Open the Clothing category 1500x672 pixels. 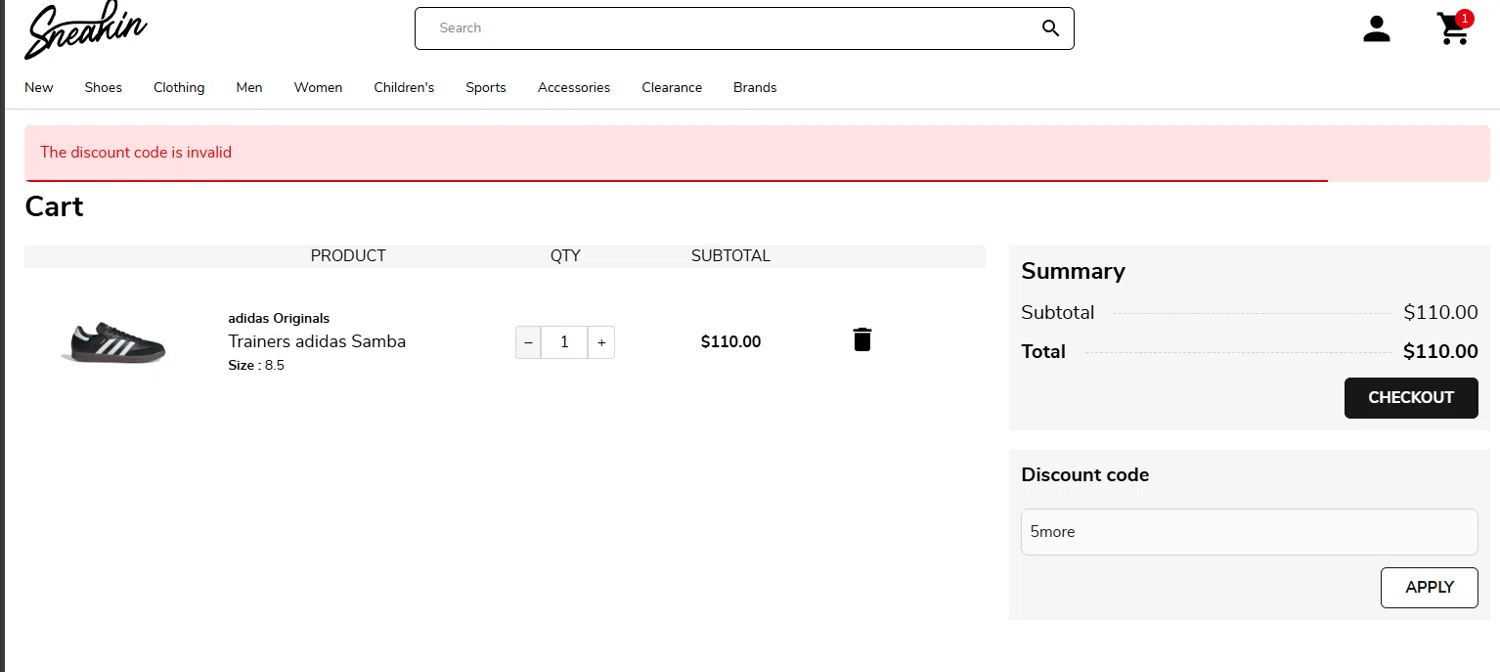(179, 88)
